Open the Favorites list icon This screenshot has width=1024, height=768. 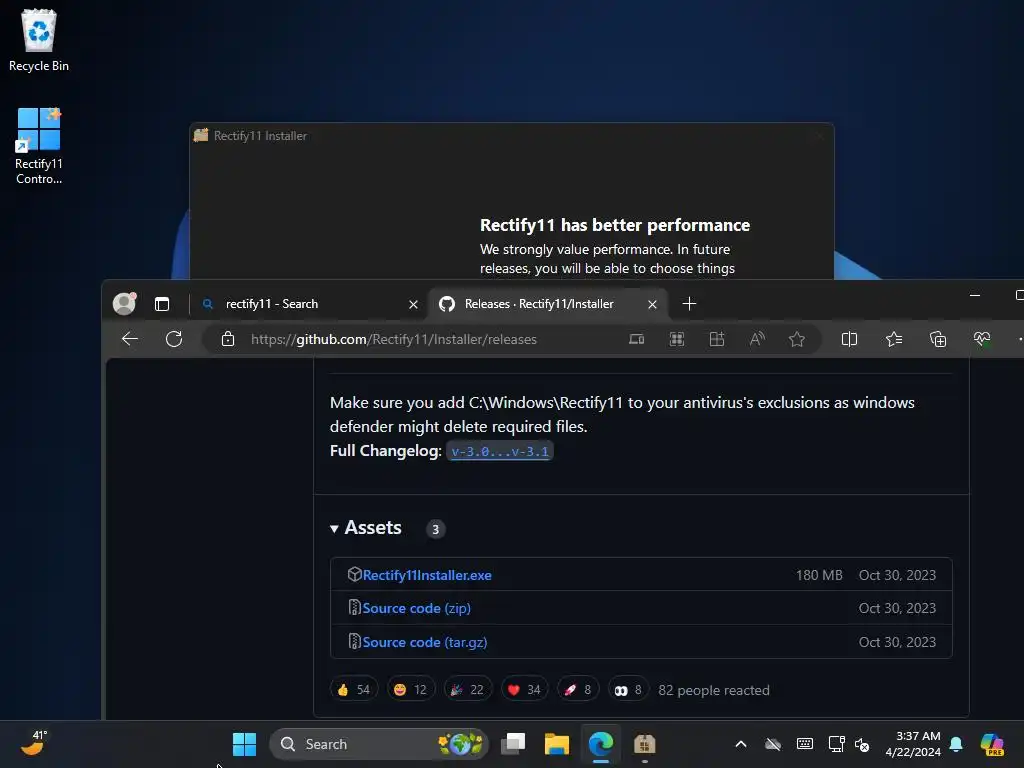[x=894, y=339]
